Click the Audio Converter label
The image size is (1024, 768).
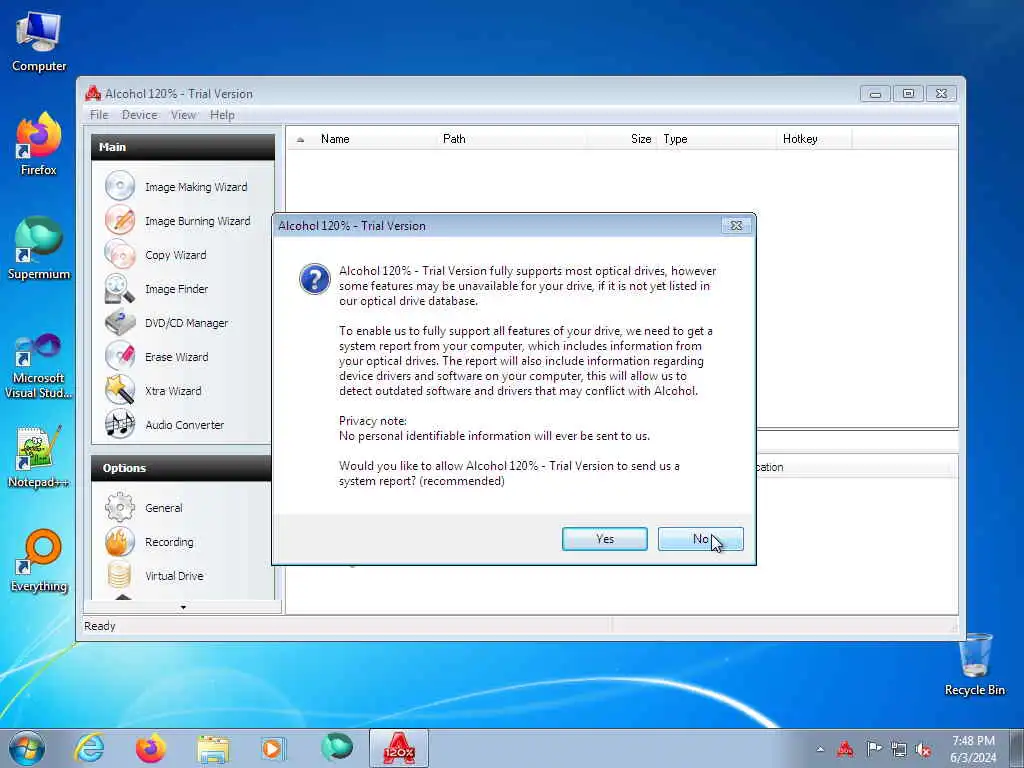click(x=184, y=424)
